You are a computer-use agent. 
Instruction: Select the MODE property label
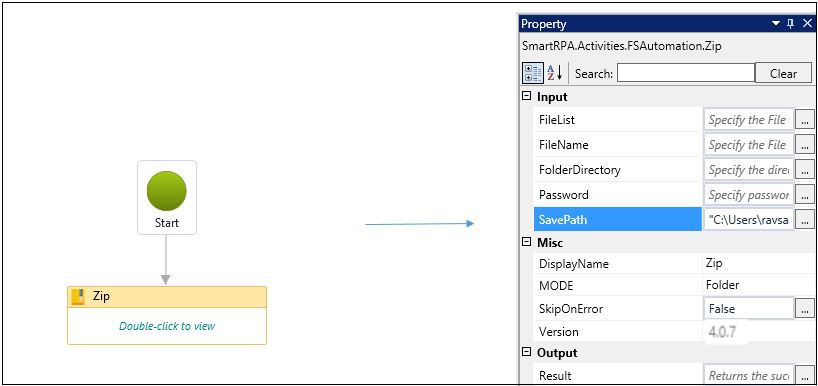(556, 286)
